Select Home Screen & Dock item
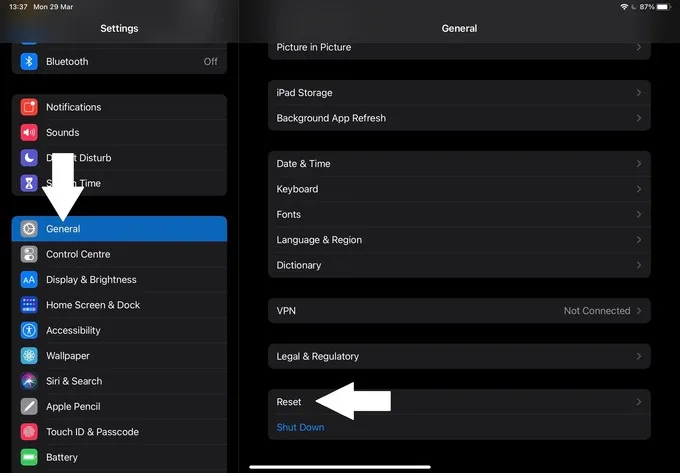The image size is (680, 473). click(x=119, y=305)
